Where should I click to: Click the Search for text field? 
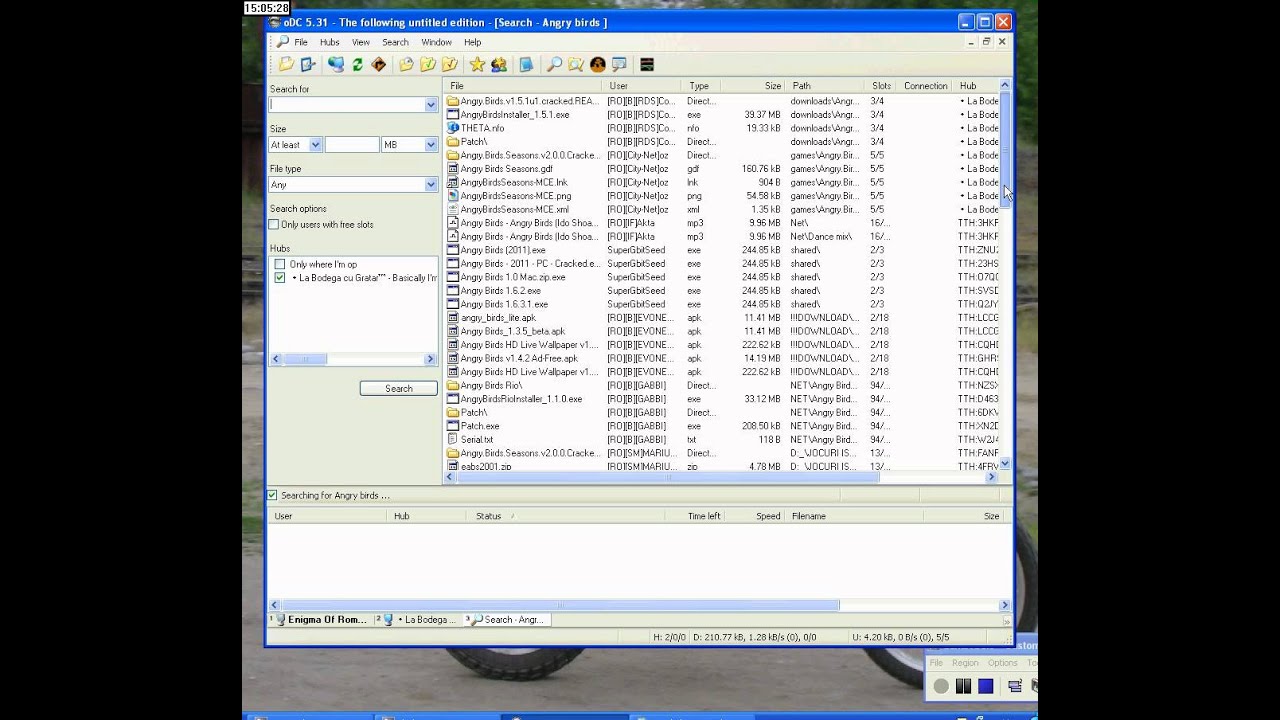click(x=346, y=105)
